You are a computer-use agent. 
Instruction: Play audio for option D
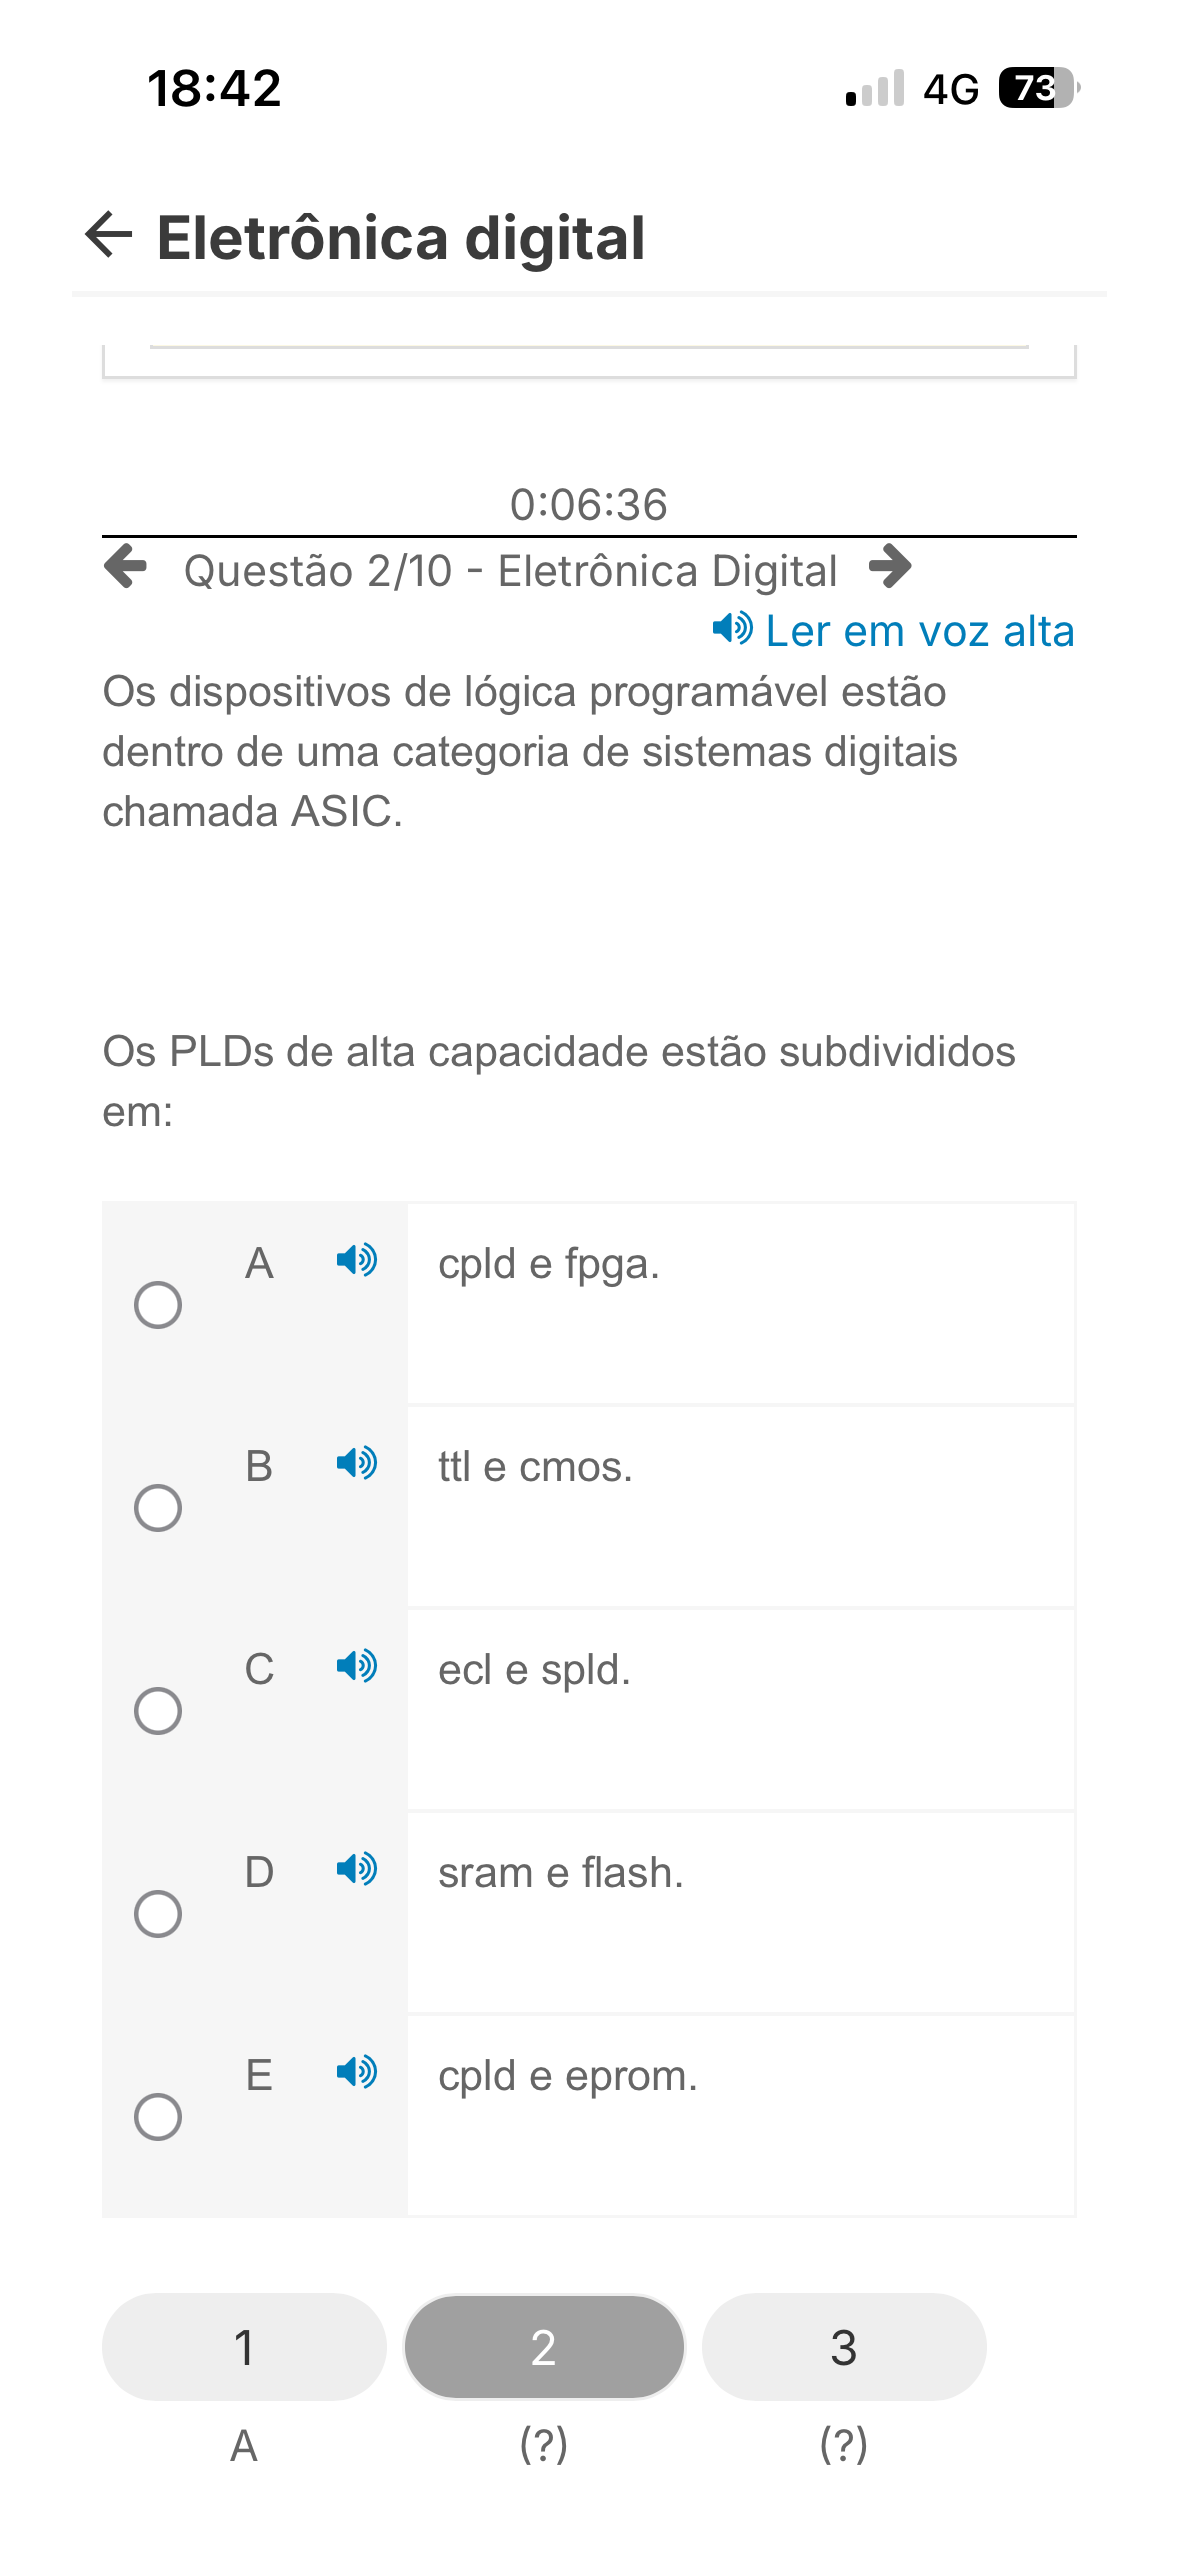(356, 1869)
